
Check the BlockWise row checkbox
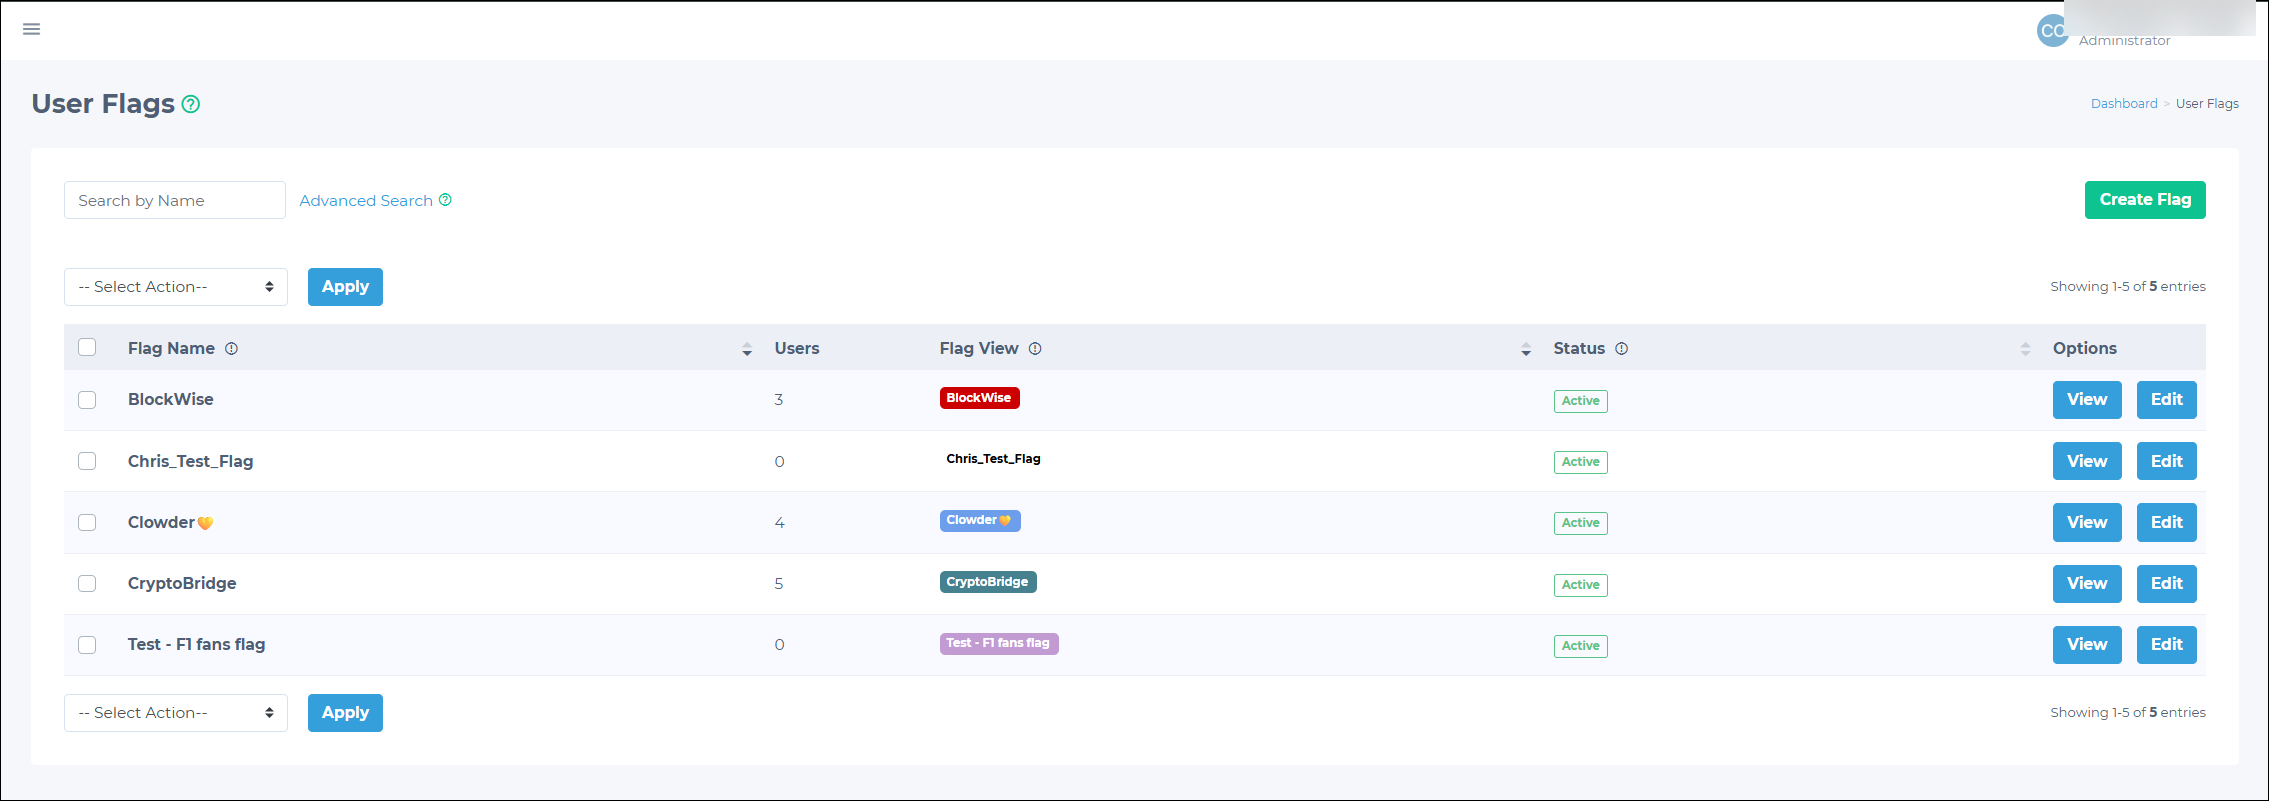point(87,400)
